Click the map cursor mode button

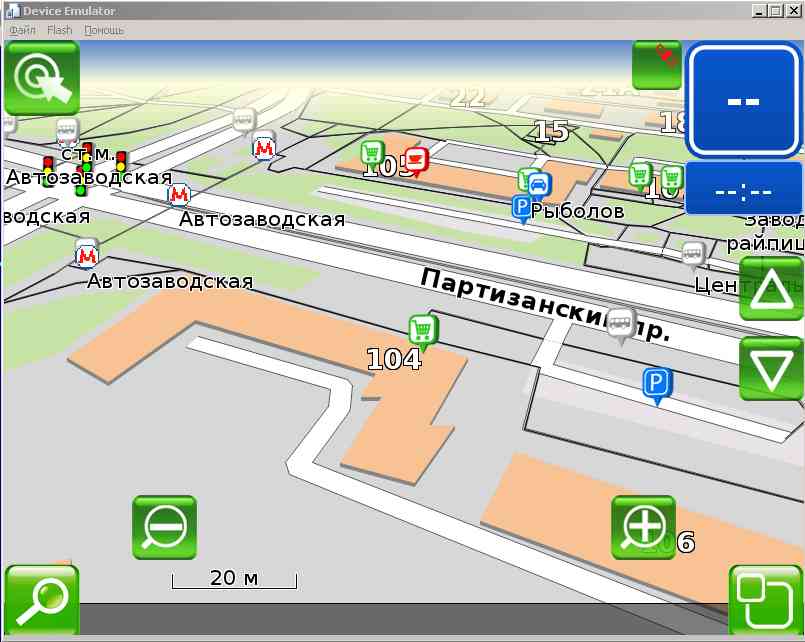coord(42,78)
